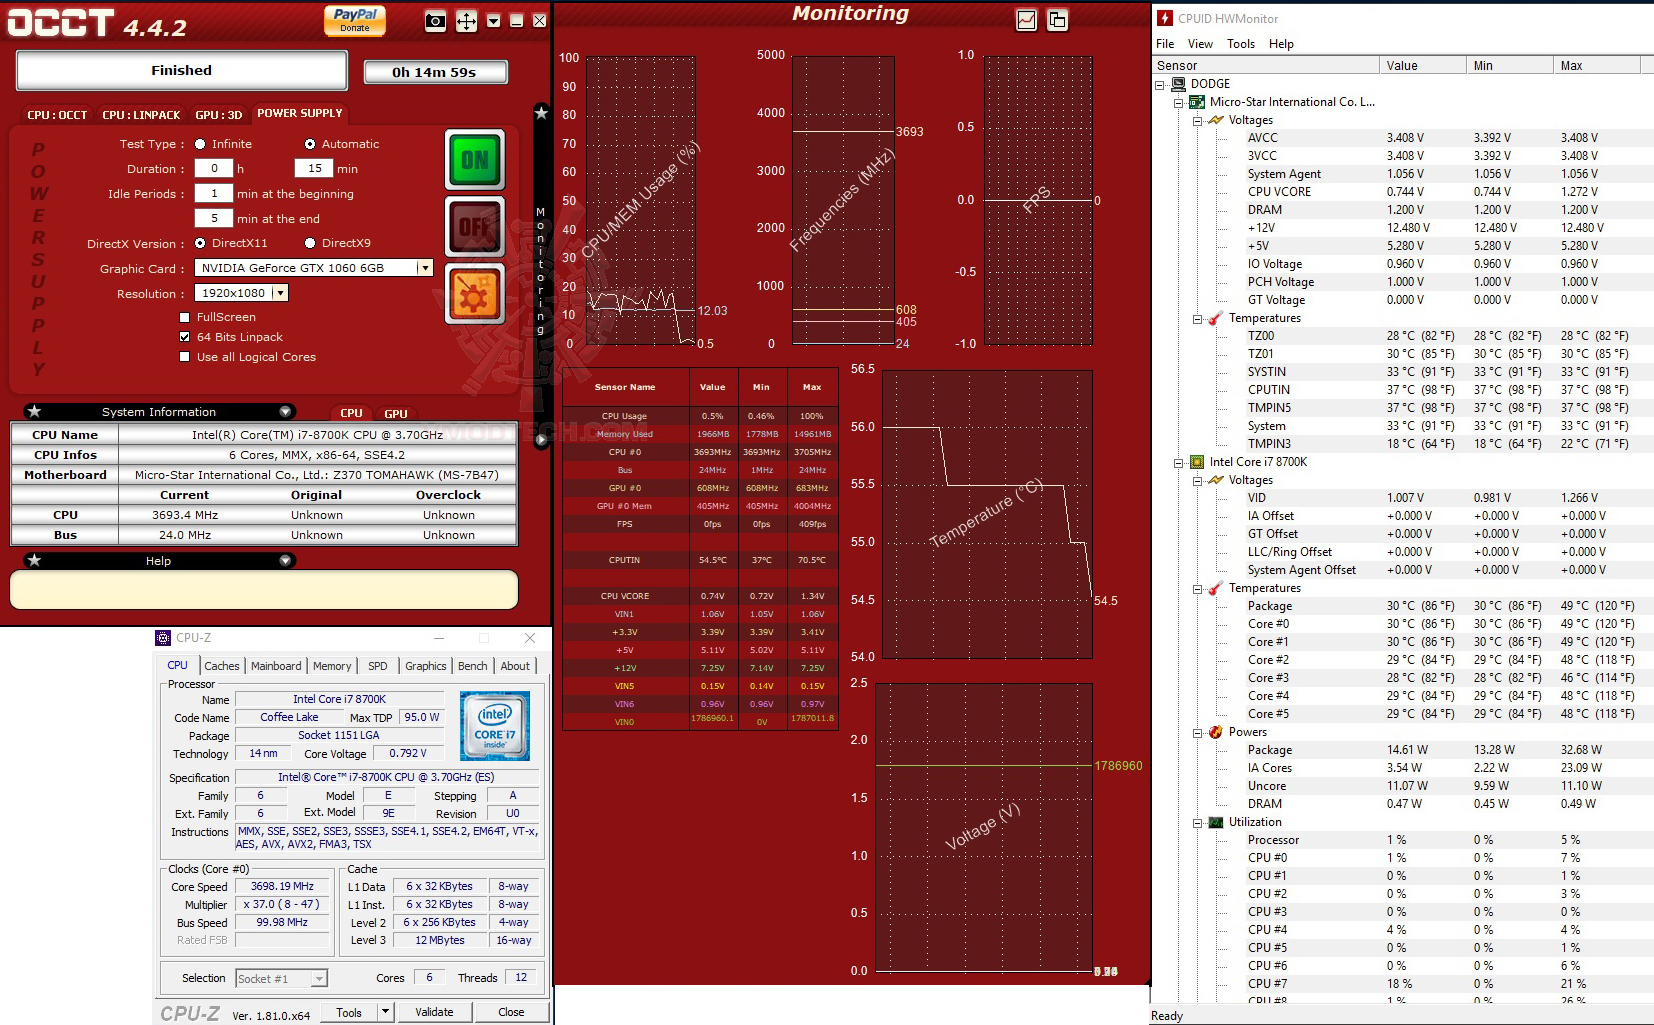Collapse the Help panel arrow in OCCT

[x=285, y=561]
